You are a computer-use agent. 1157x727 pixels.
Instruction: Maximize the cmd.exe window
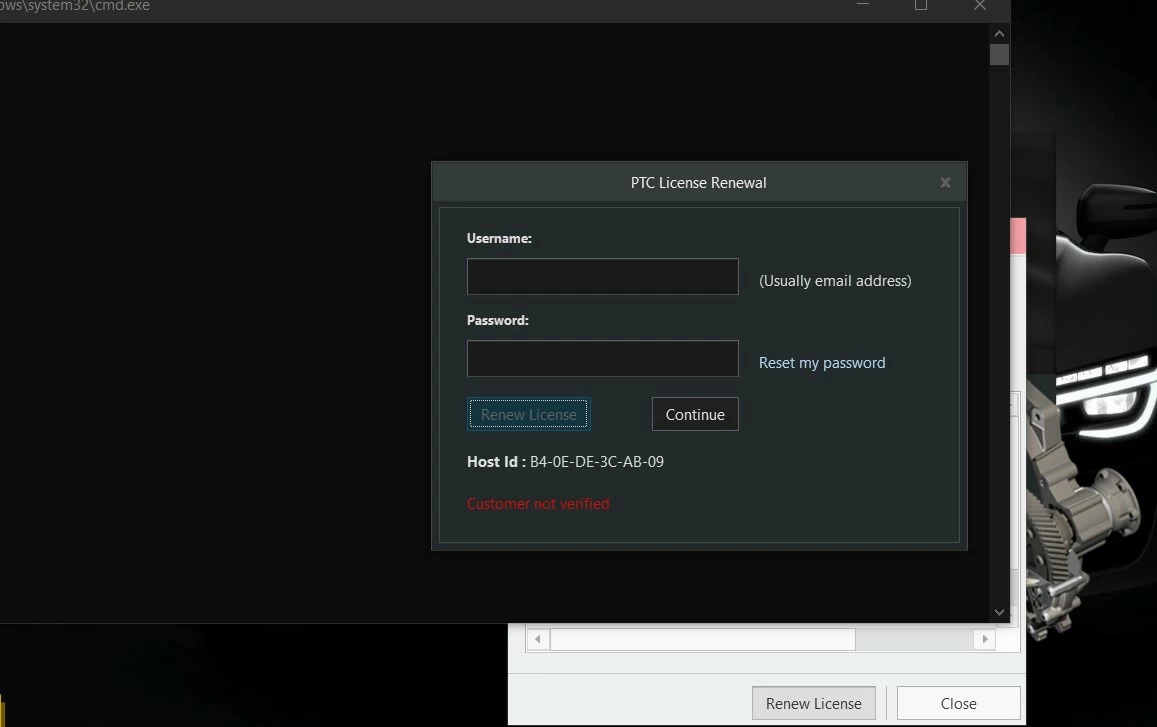click(x=921, y=5)
